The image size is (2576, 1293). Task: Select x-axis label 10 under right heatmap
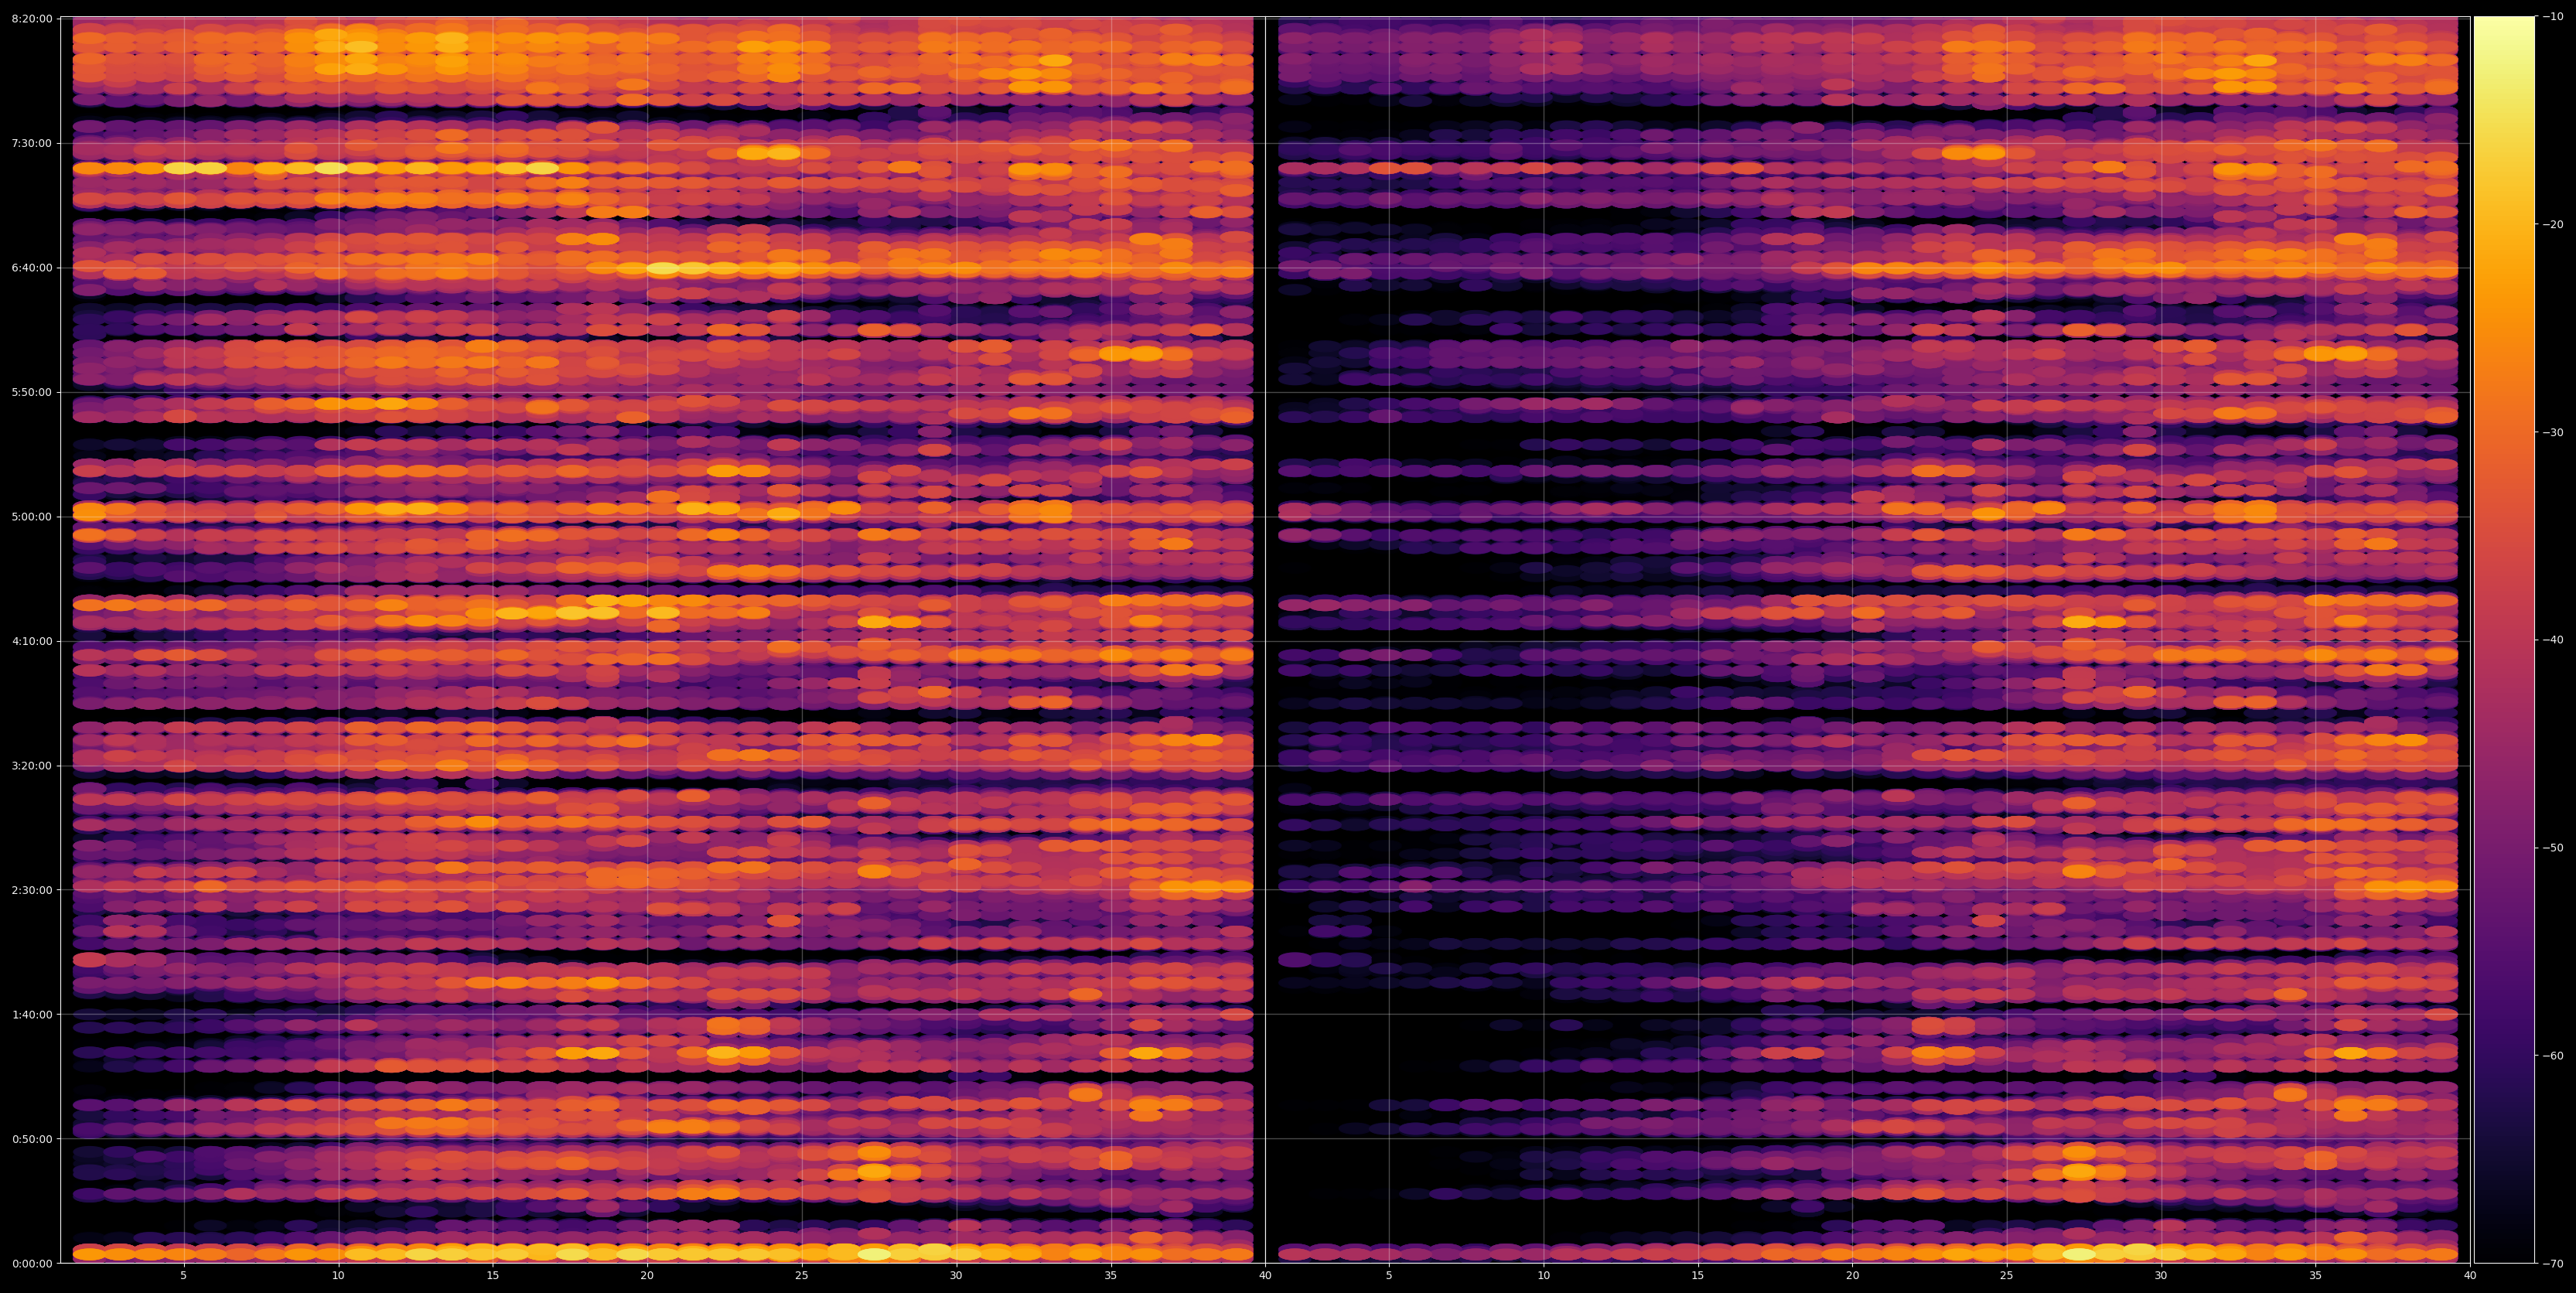point(1544,1276)
